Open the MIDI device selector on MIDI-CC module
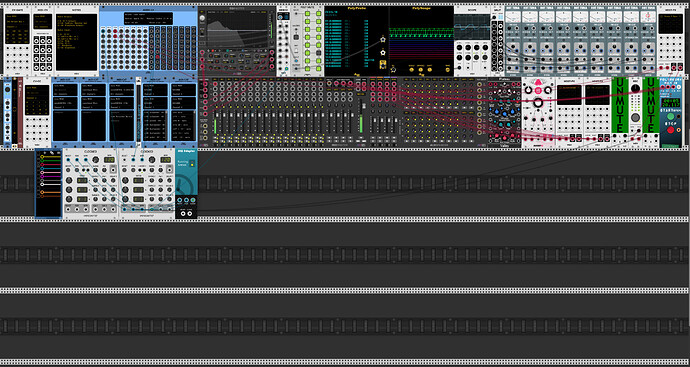 [43, 22]
